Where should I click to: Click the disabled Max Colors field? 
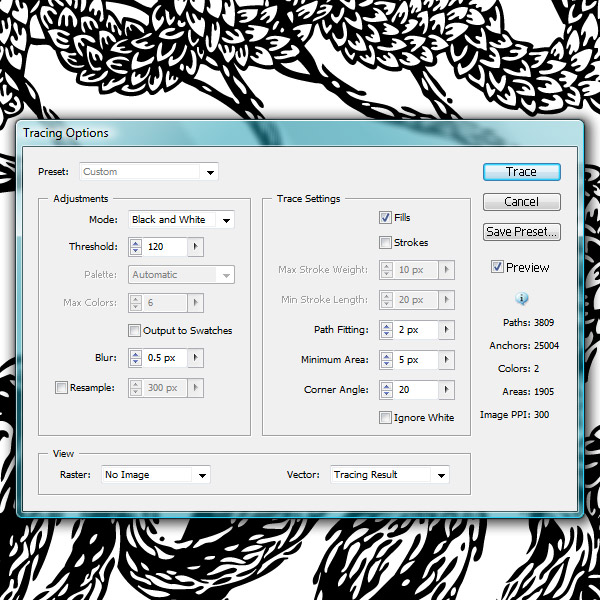coord(165,303)
